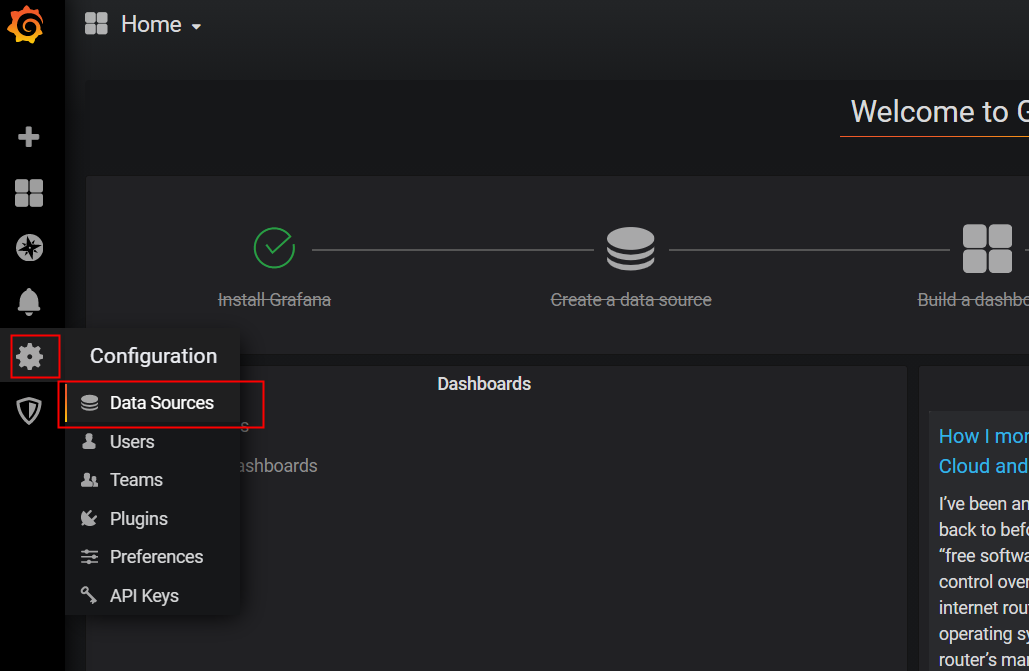The image size is (1029, 671).
Task: Open the Dashboards sidebar icon
Action: pos(29,193)
